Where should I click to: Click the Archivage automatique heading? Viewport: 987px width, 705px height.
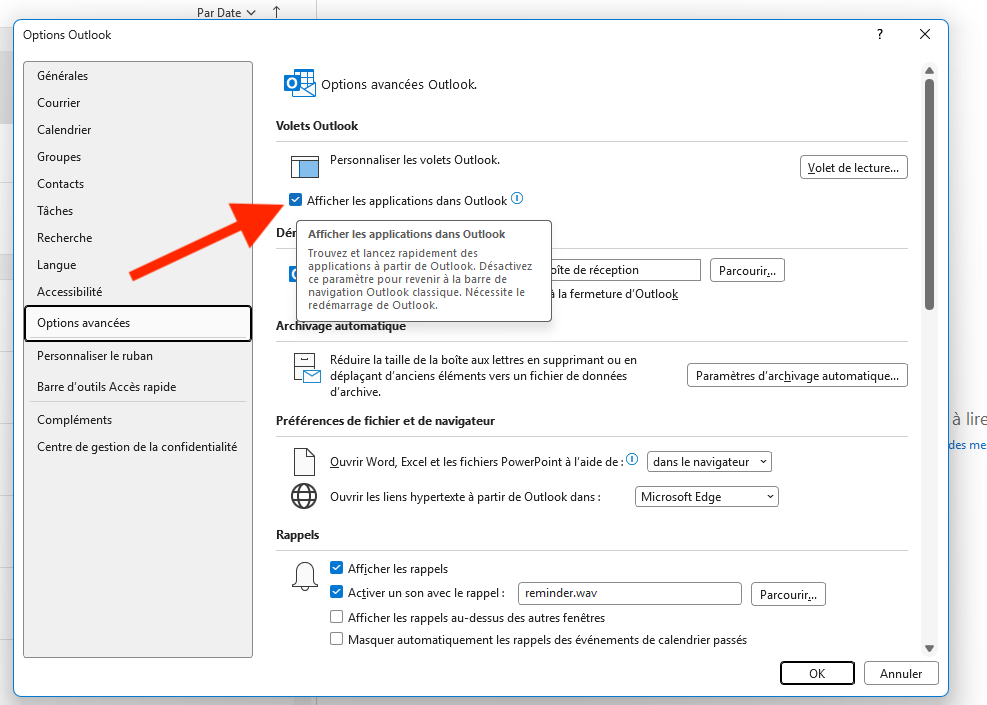click(x=341, y=326)
